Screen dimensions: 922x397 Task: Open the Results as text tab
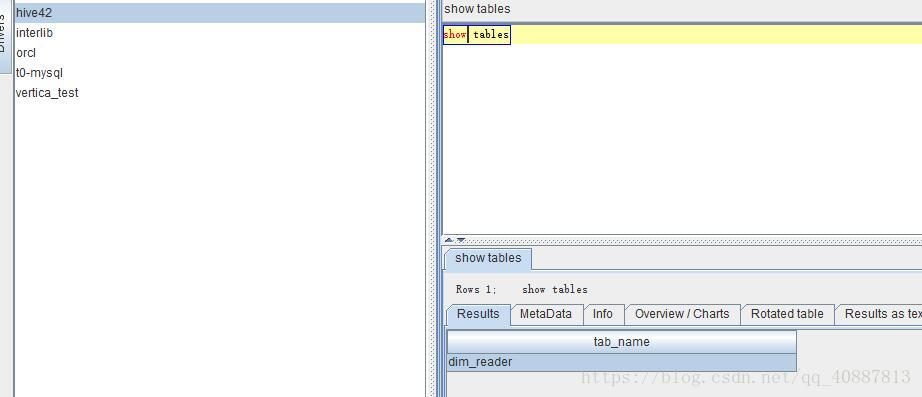pyautogui.click(x=879, y=314)
